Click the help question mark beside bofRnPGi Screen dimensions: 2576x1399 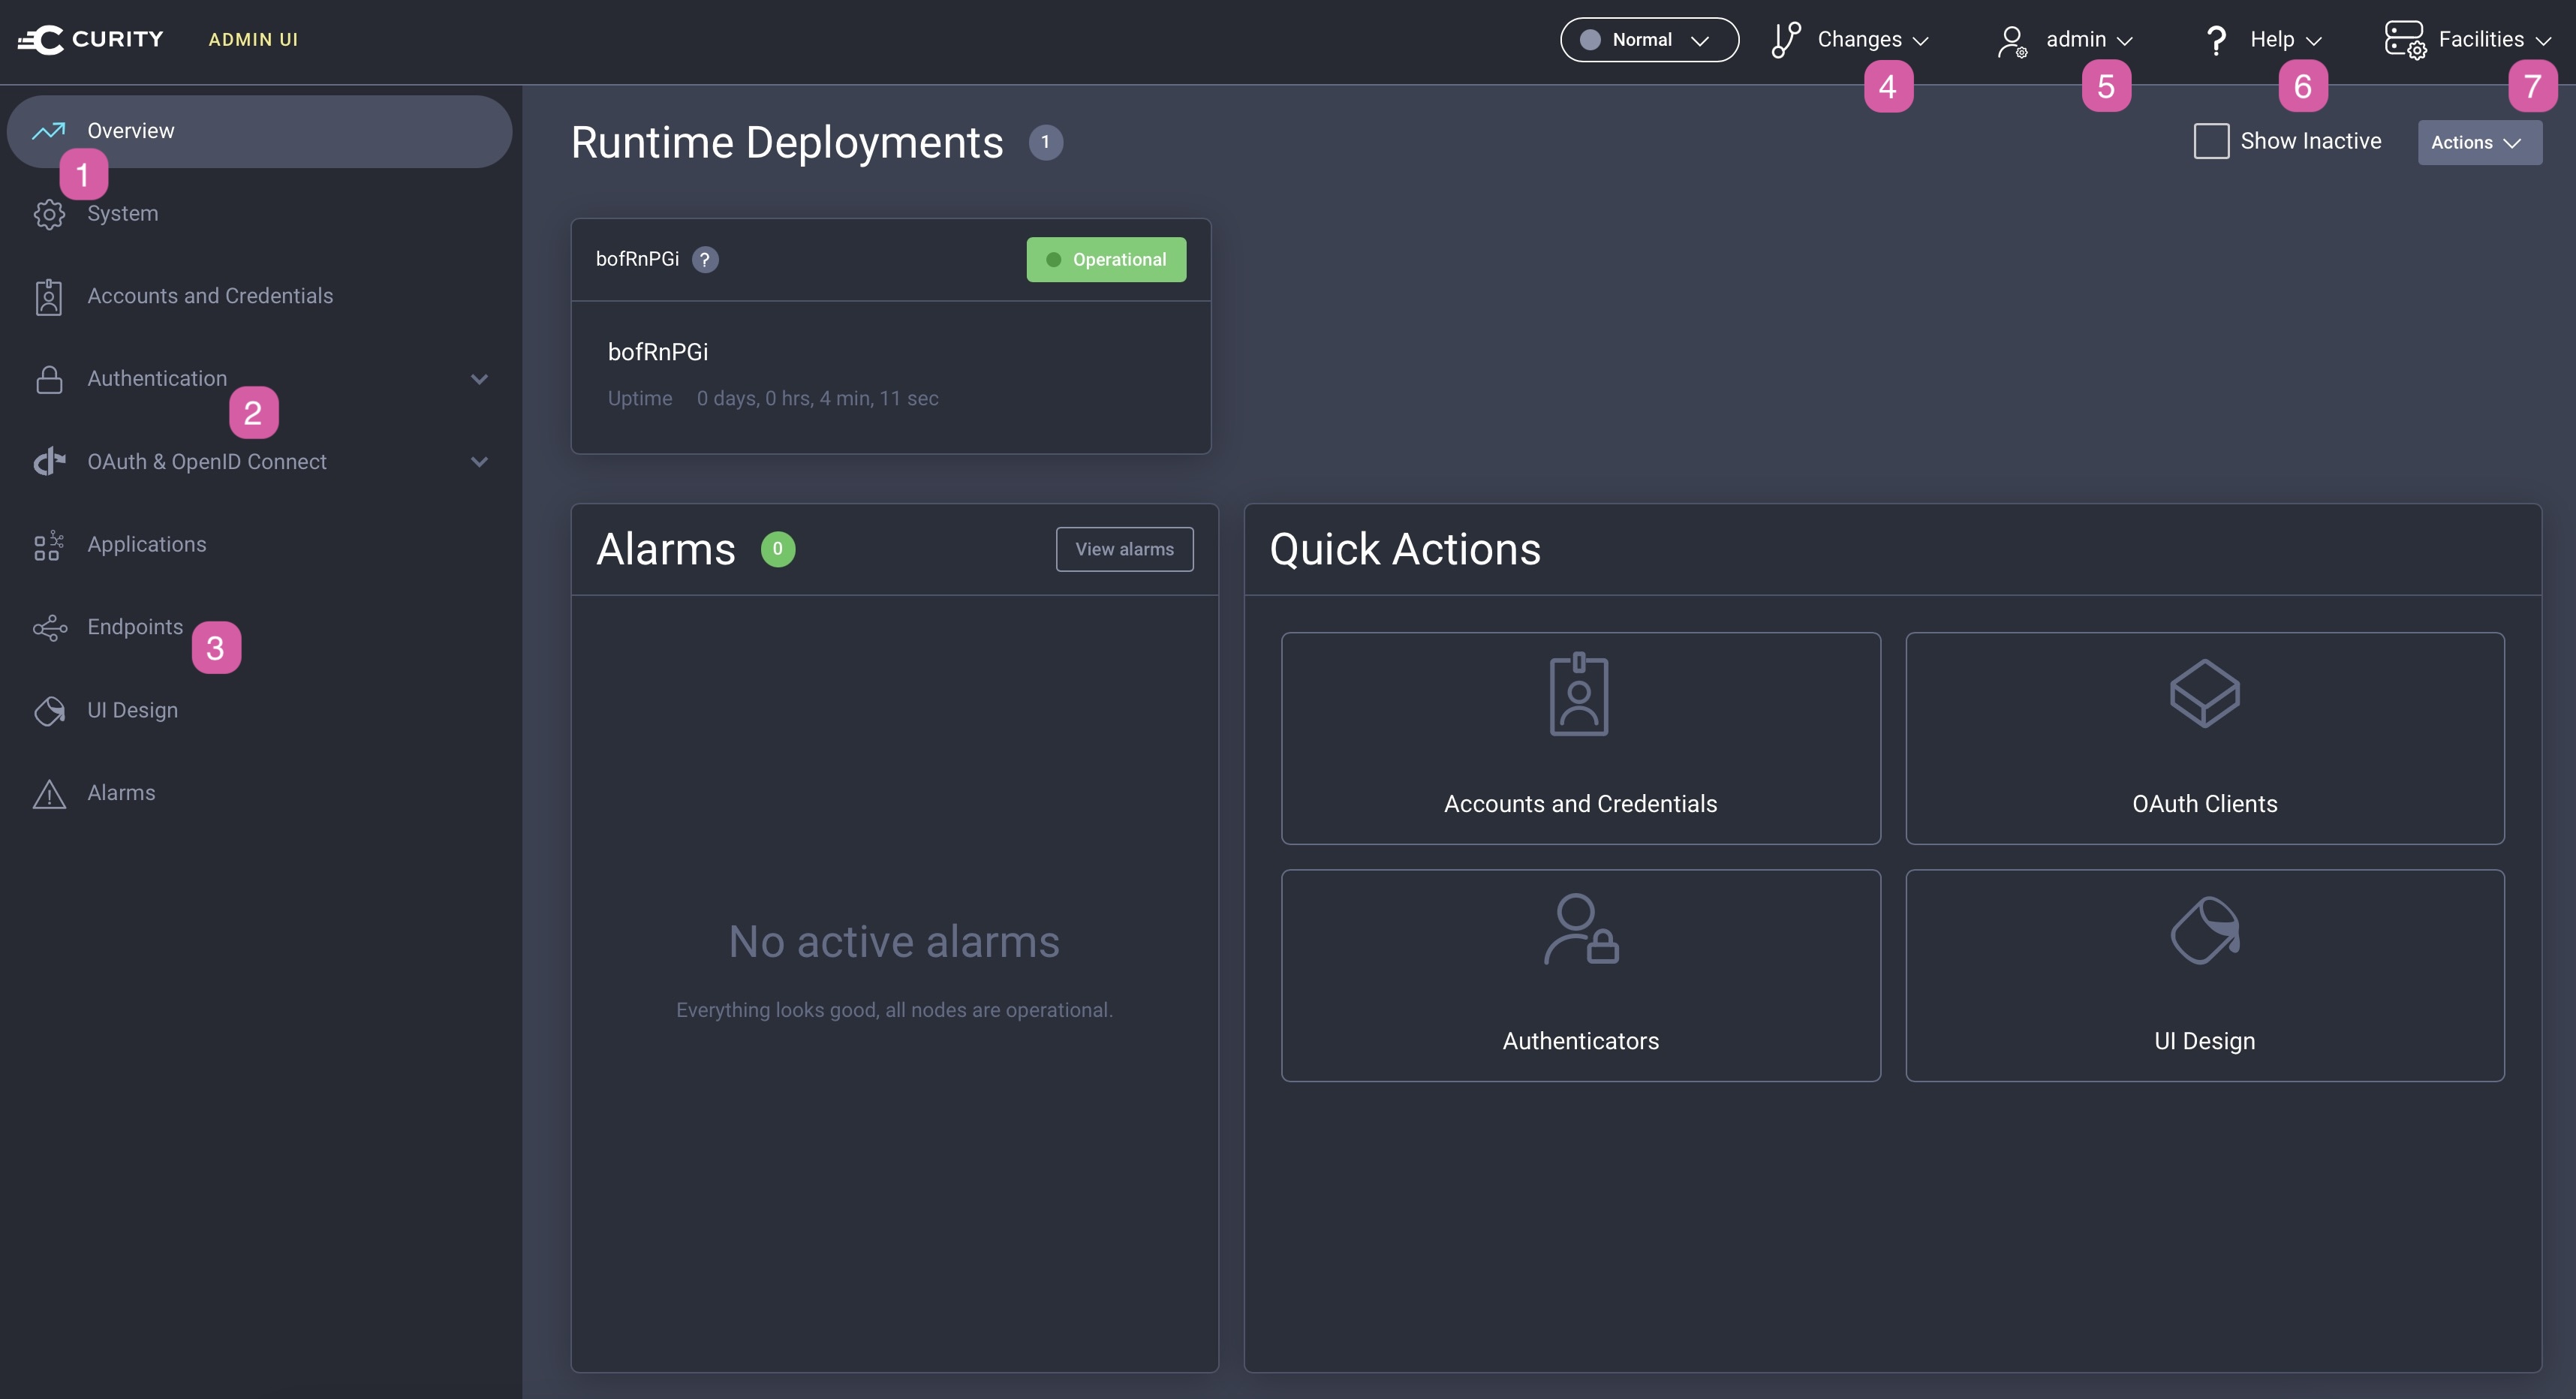(705, 260)
